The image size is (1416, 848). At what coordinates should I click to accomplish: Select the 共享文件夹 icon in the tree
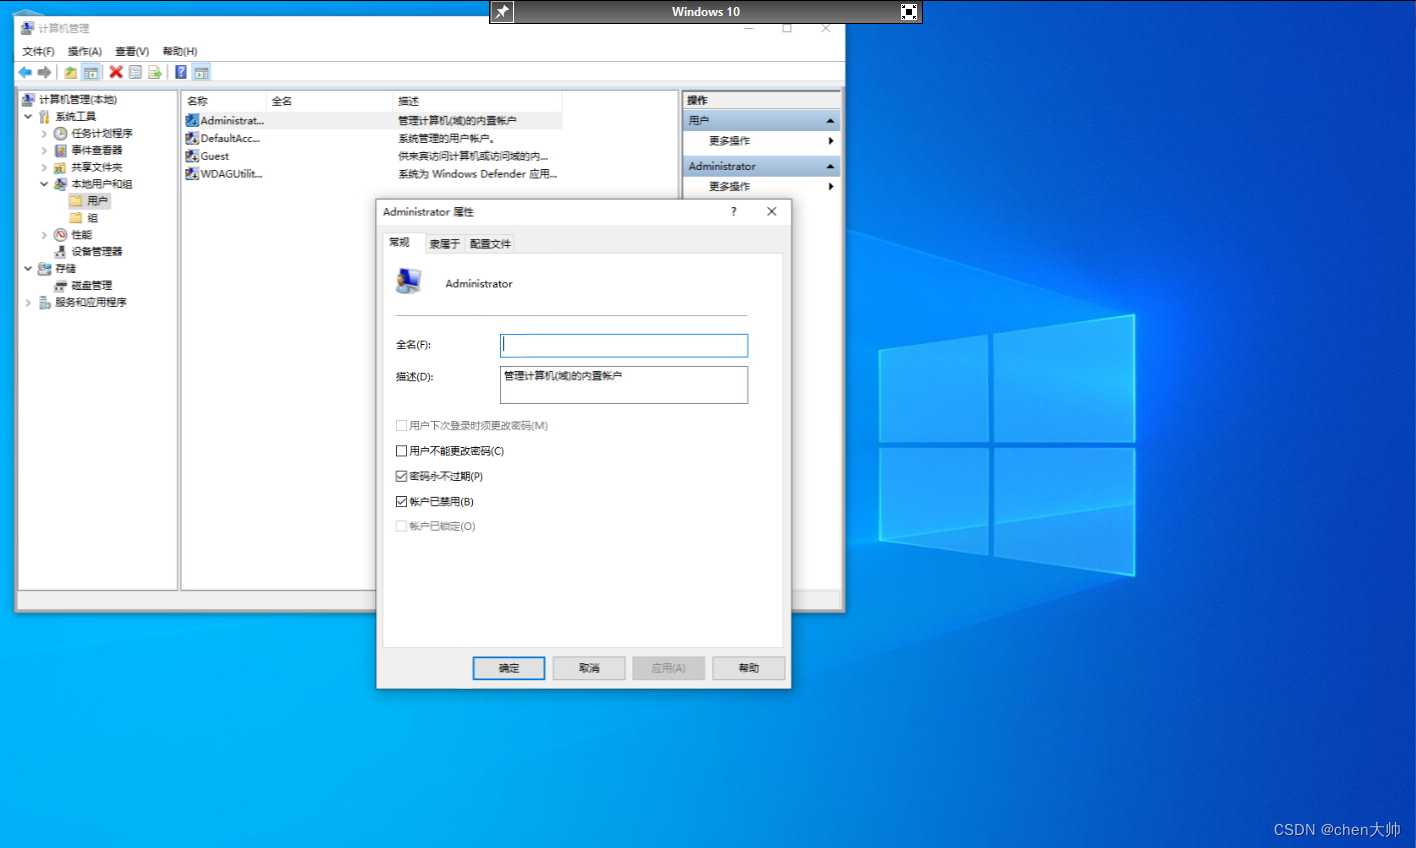[x=60, y=167]
